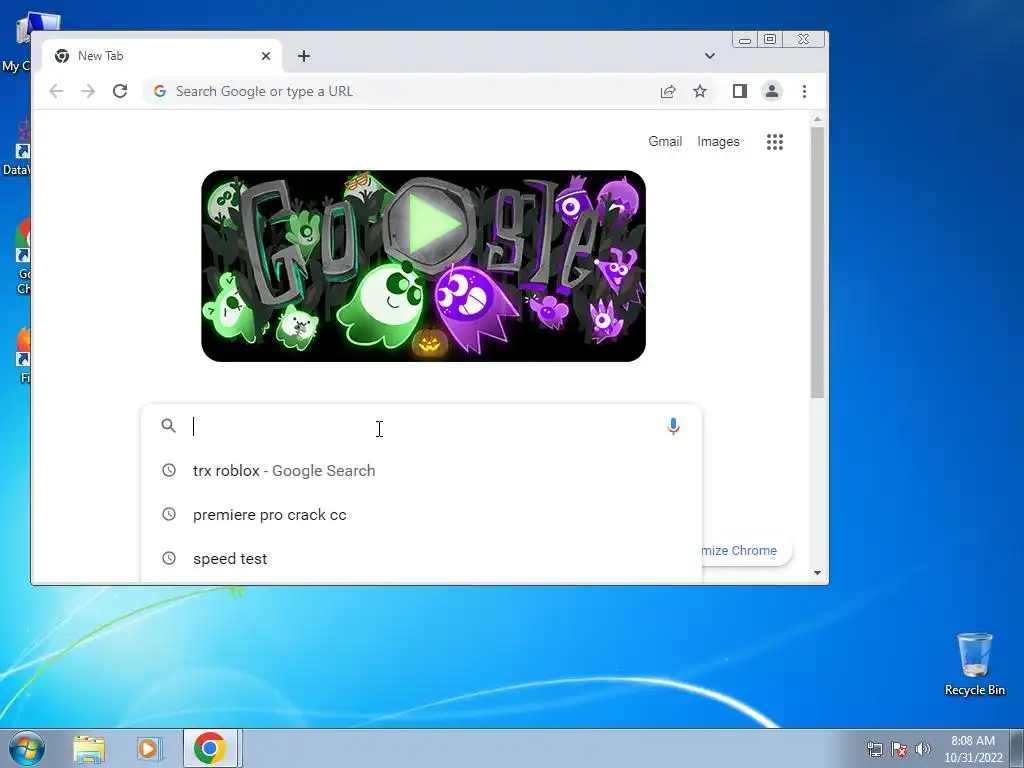The height and width of the screenshot is (768, 1024).
Task: Select the New Tab tab
Action: tap(162, 56)
